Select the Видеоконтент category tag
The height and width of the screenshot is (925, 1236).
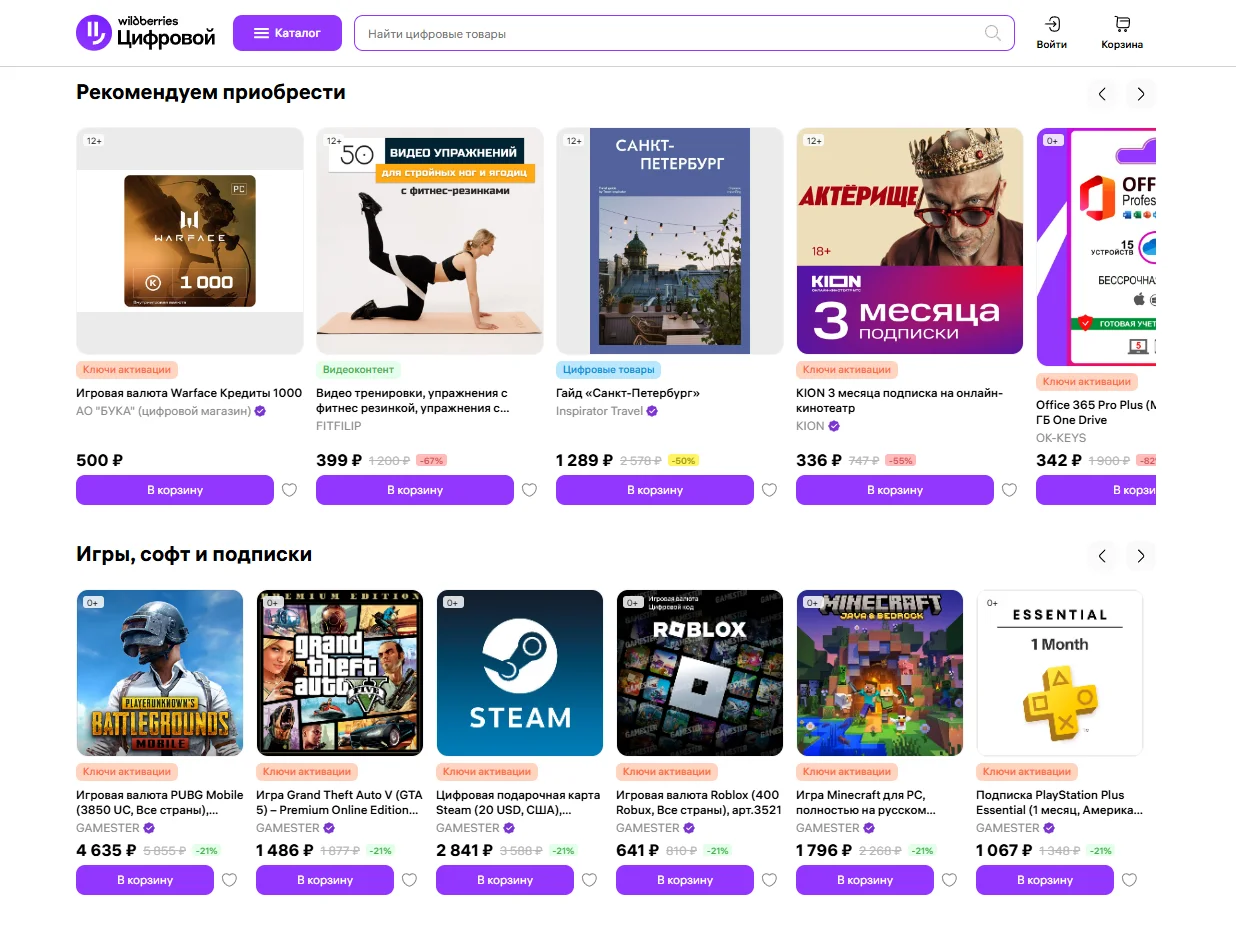[359, 370]
